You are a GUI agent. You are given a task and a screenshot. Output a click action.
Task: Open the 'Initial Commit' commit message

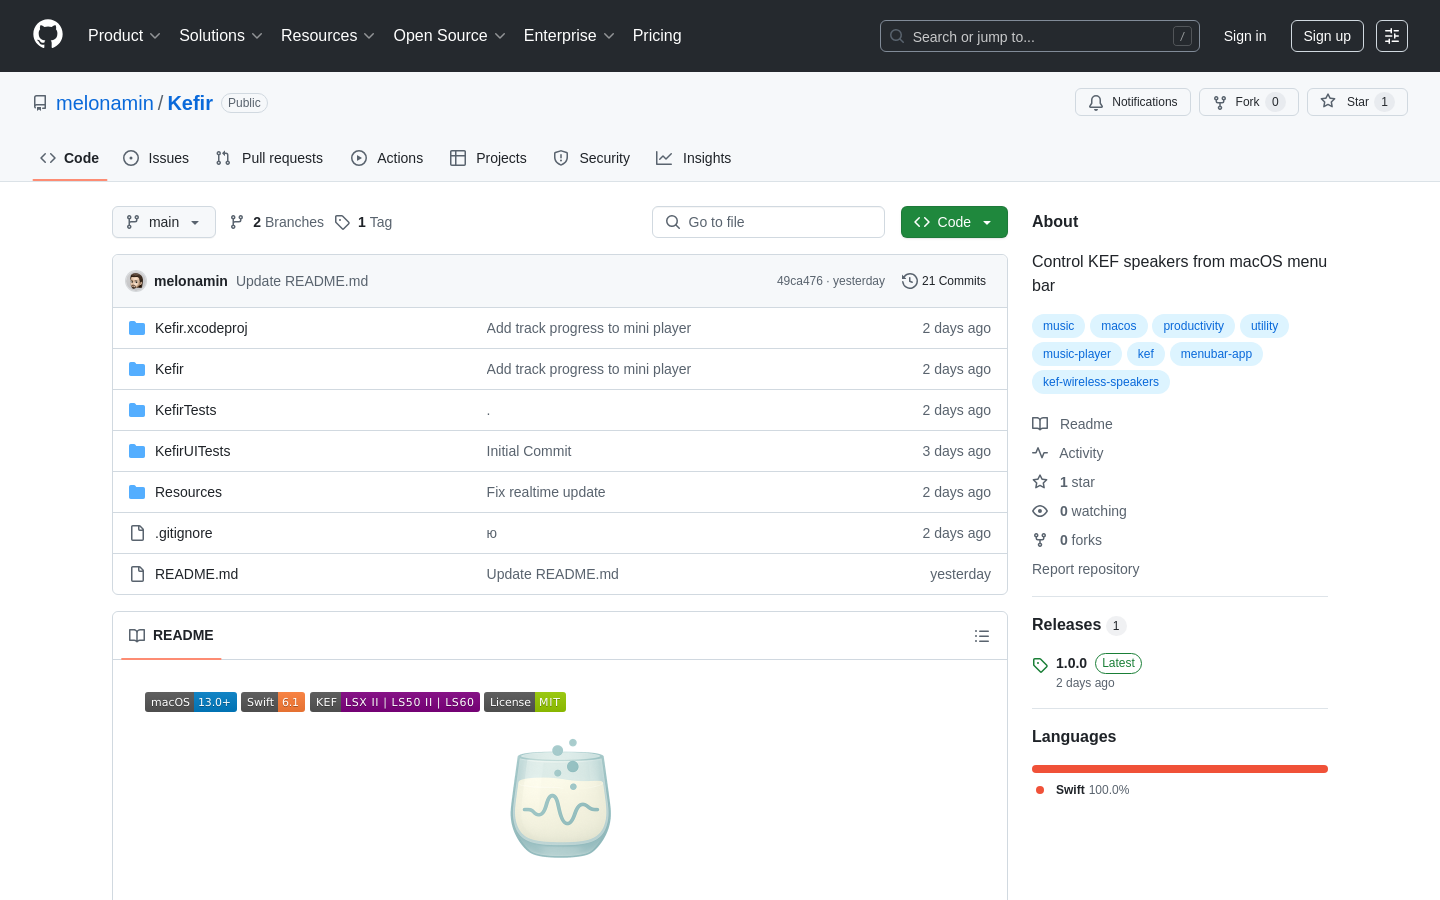click(529, 451)
